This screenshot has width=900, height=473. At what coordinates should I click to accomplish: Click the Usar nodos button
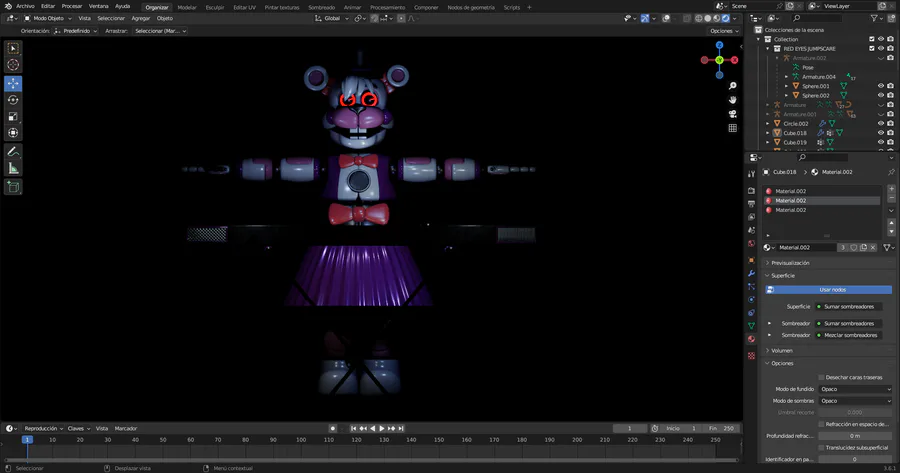828,290
